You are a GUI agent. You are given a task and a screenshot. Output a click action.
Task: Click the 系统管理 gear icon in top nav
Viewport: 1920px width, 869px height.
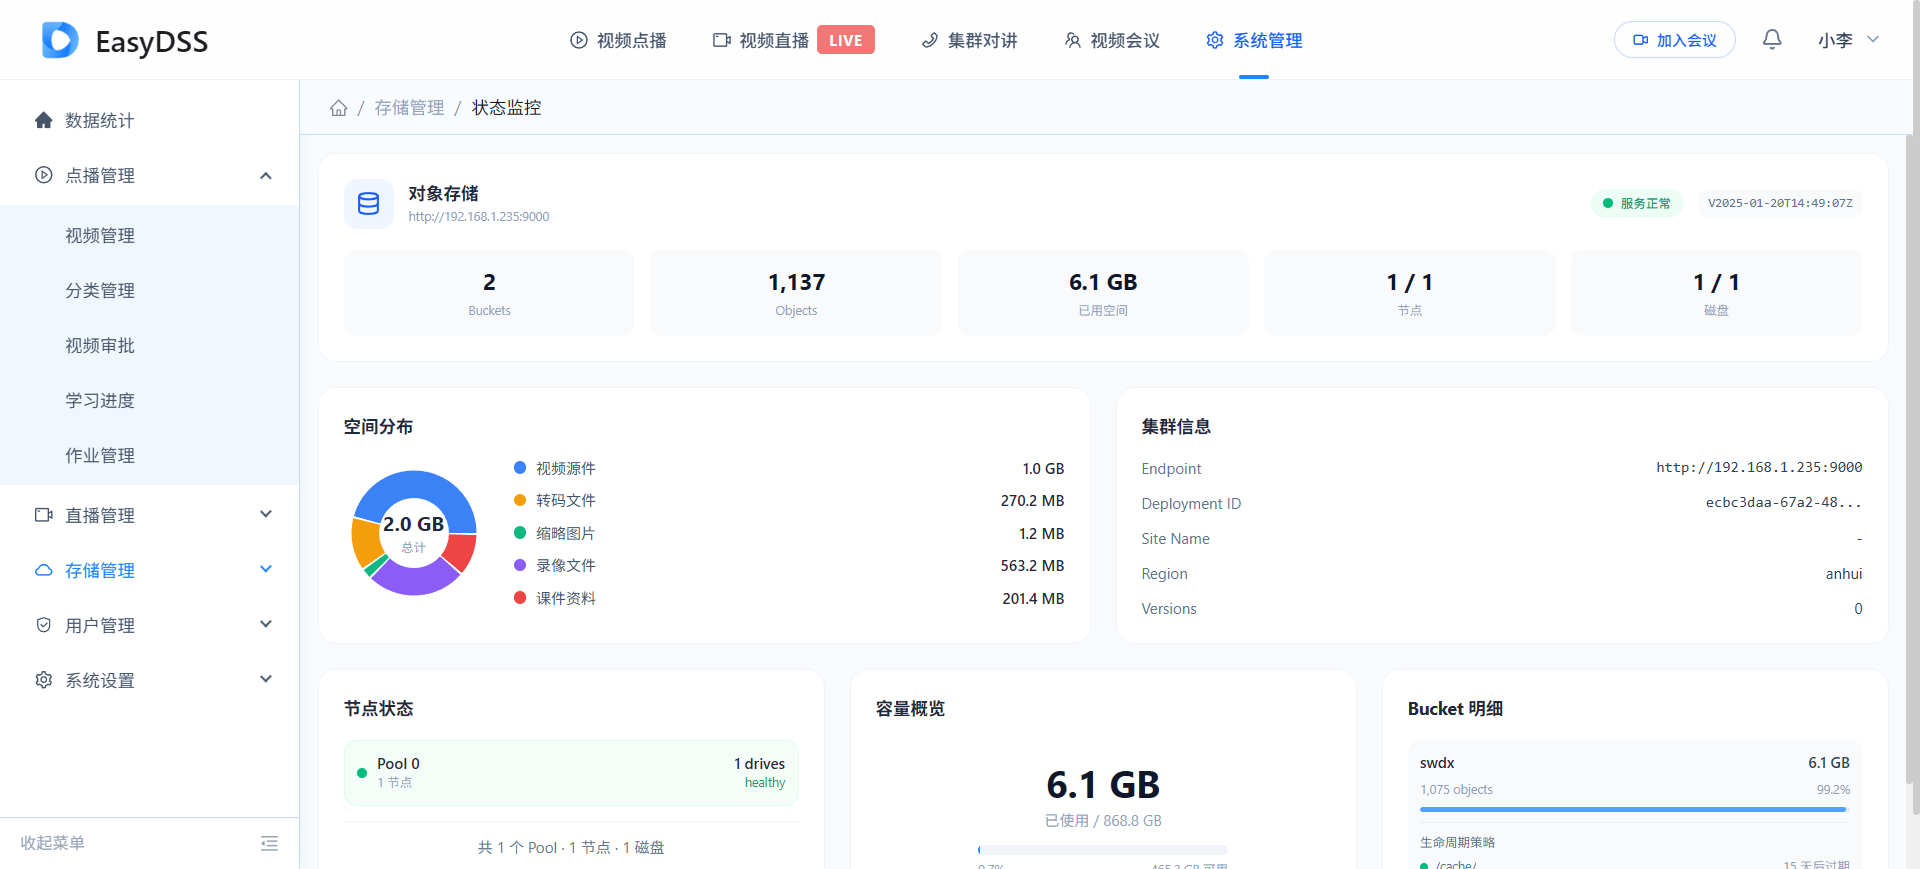pyautogui.click(x=1215, y=40)
